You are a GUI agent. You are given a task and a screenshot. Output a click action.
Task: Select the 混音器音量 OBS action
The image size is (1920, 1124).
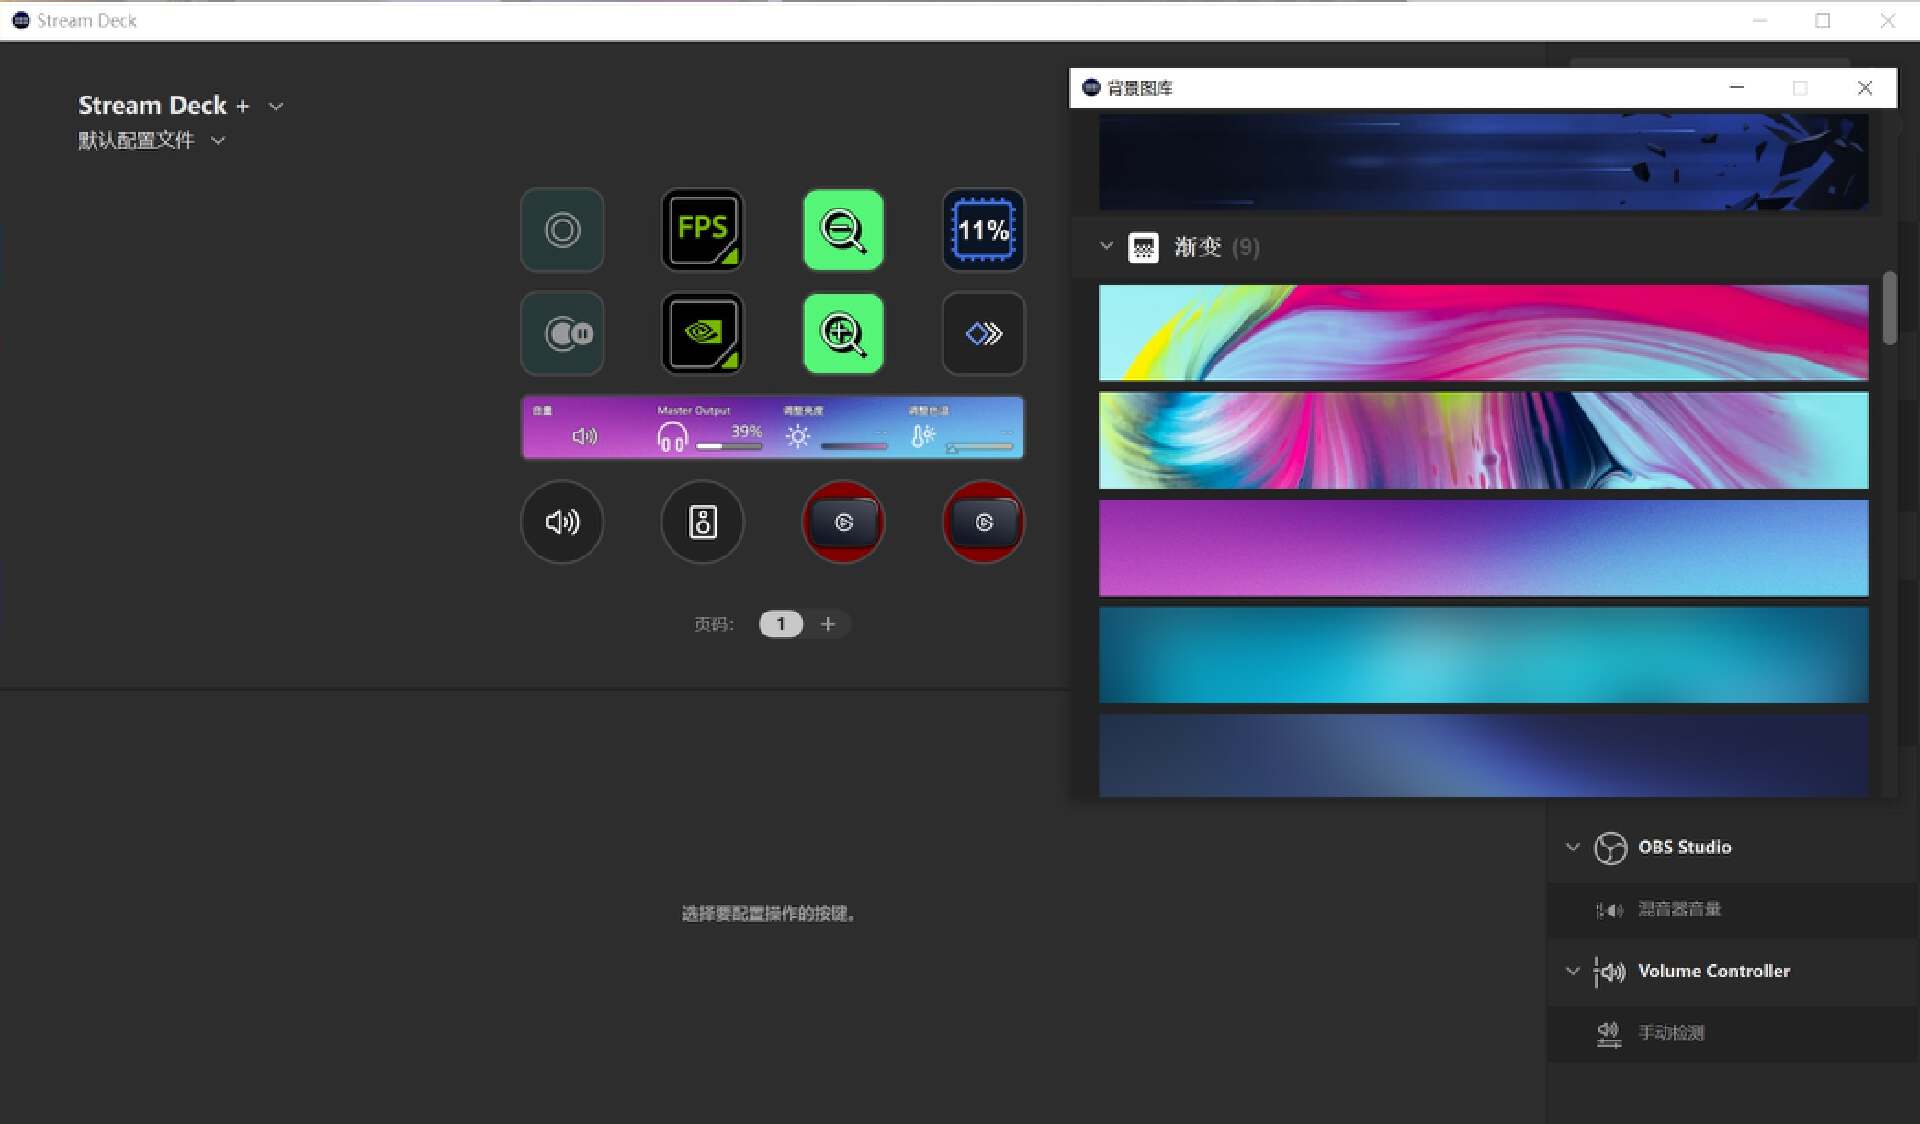pyautogui.click(x=1680, y=909)
